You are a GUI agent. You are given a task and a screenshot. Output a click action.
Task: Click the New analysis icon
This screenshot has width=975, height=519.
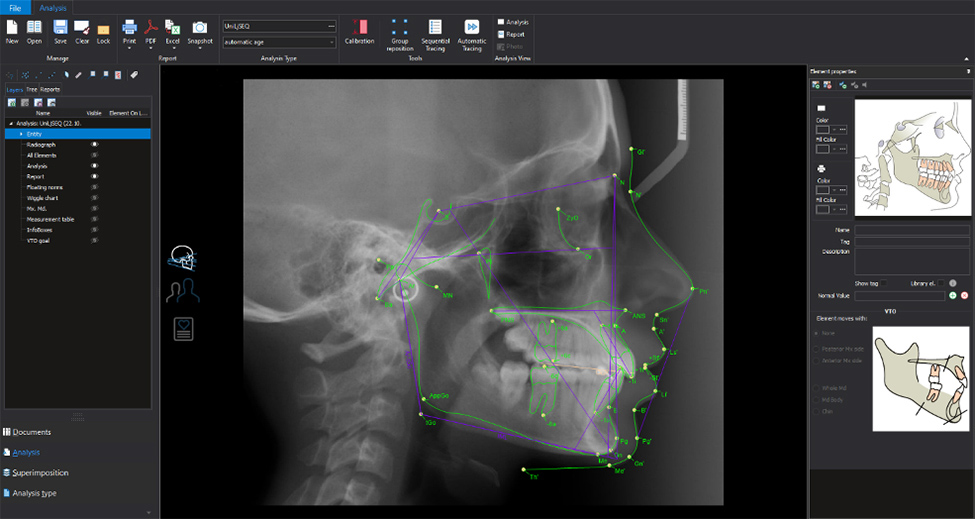coord(12,30)
